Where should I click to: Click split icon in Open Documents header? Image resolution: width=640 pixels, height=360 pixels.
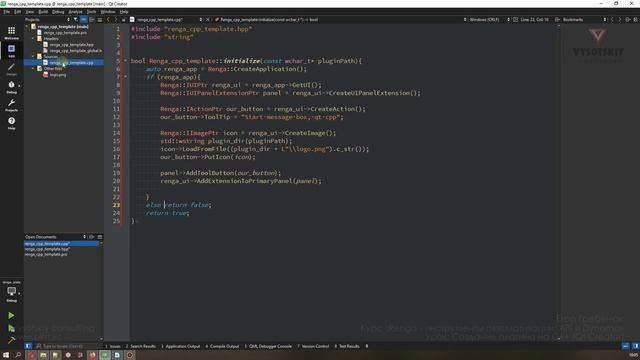coord(92,237)
